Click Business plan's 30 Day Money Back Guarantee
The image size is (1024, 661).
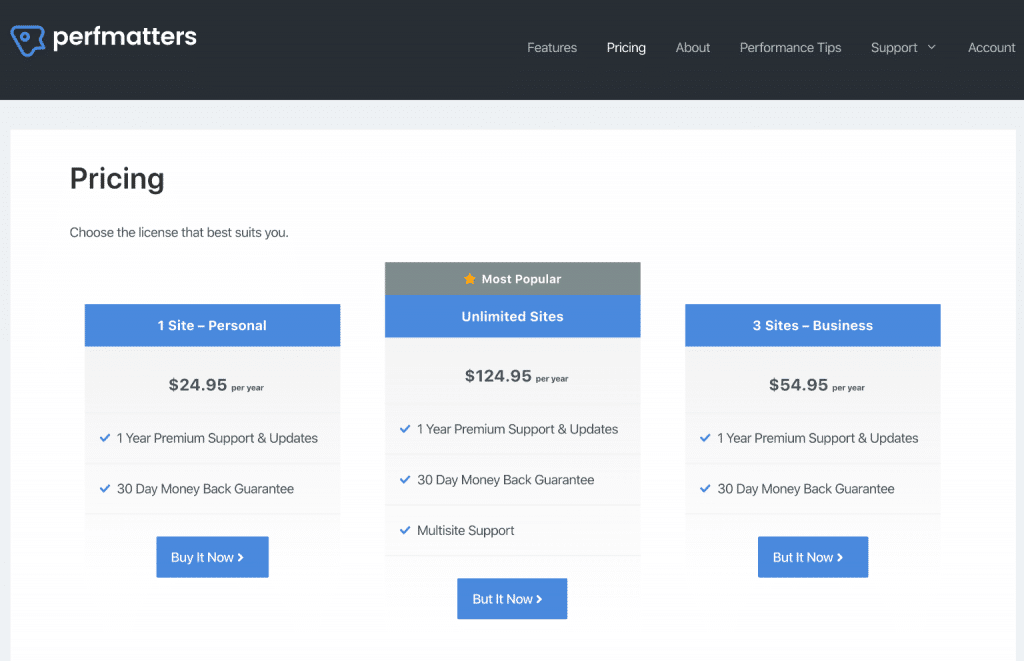click(x=806, y=489)
